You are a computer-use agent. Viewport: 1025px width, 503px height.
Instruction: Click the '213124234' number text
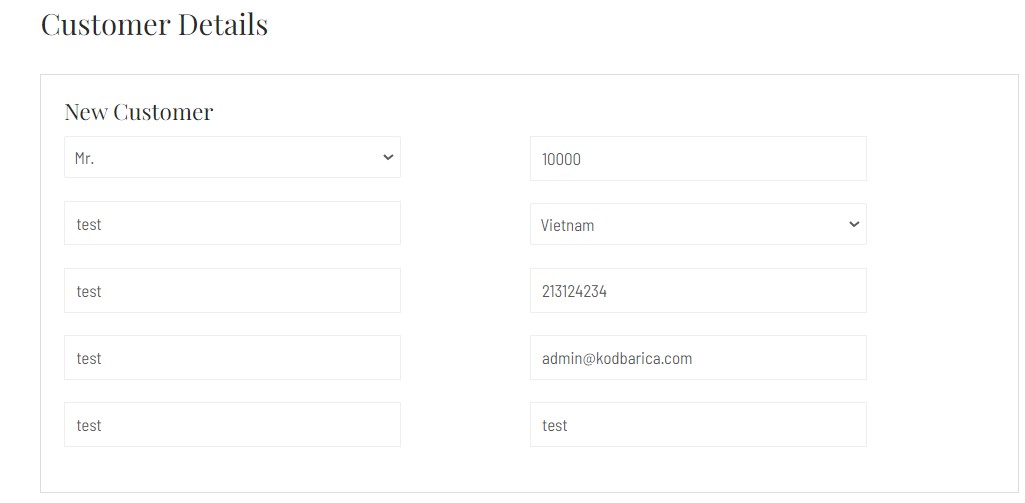(x=574, y=292)
